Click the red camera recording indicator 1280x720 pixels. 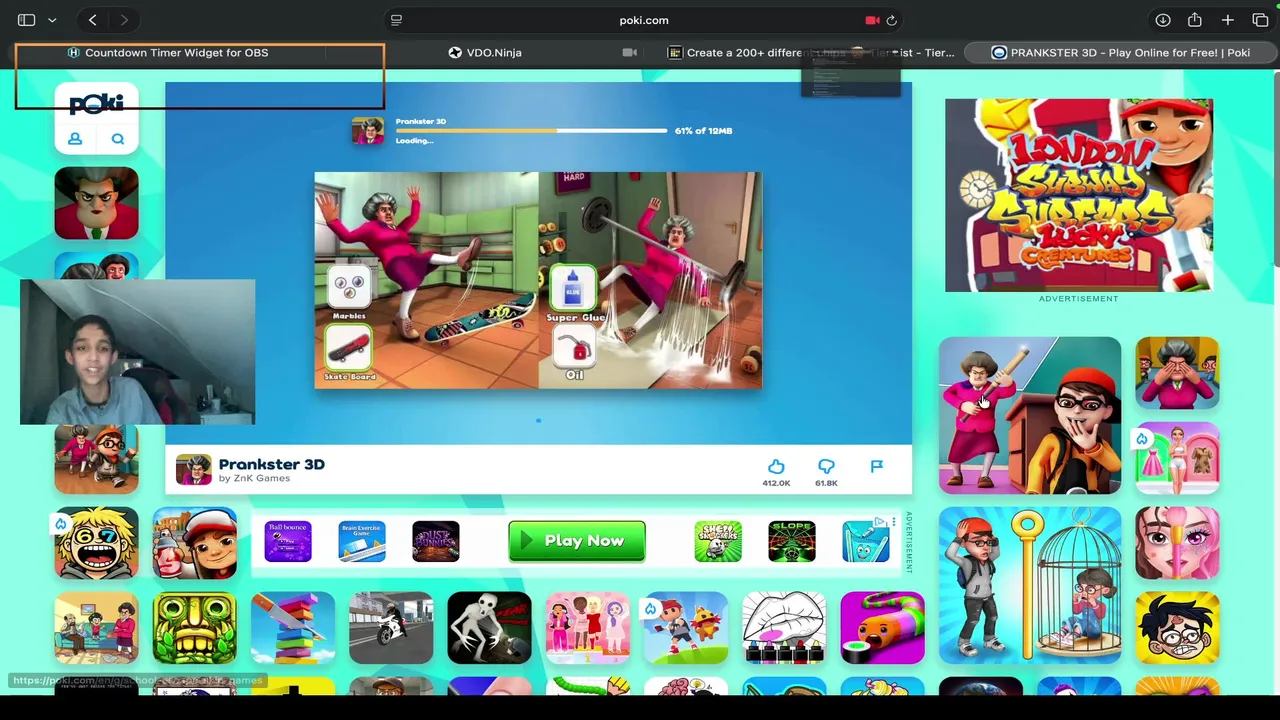click(872, 20)
